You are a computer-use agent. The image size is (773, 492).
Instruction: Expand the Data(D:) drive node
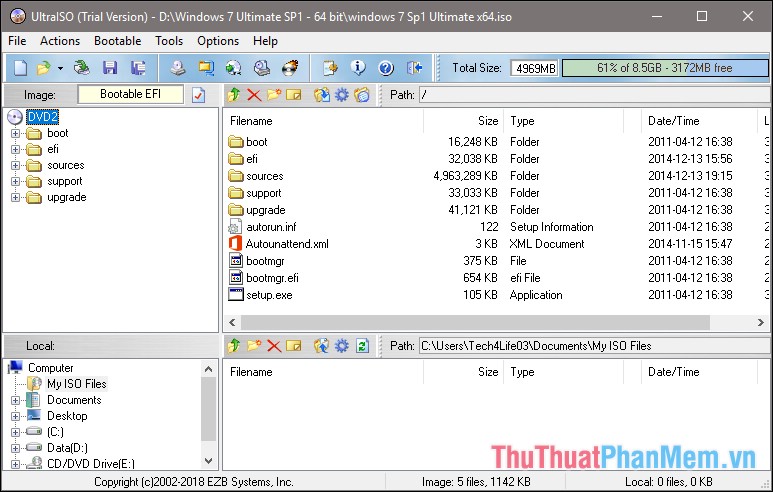15,448
